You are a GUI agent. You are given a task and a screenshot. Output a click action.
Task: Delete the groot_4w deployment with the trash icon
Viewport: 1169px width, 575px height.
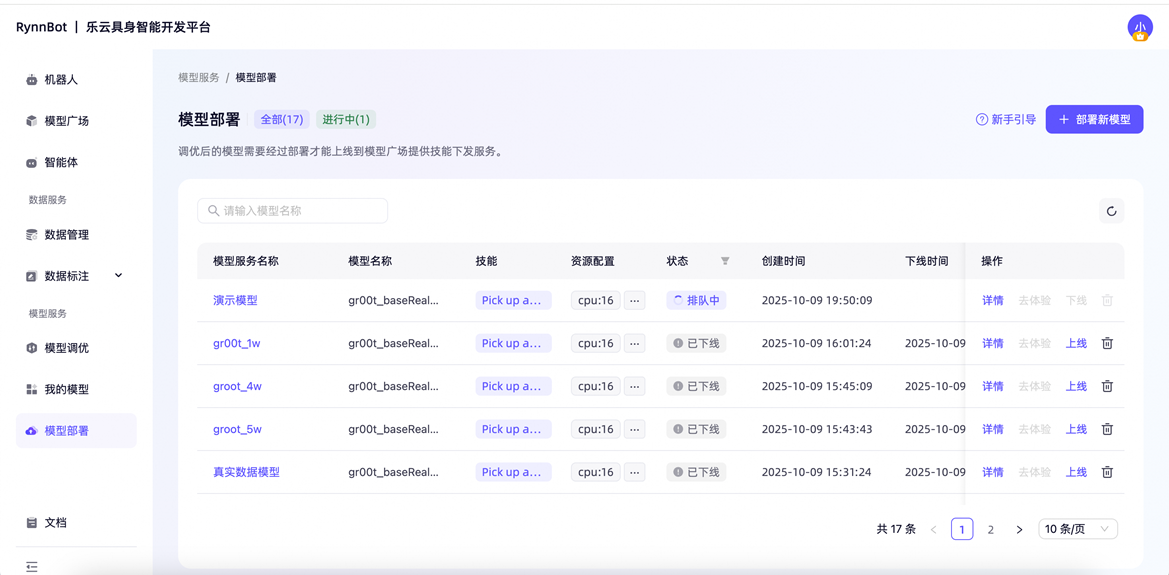point(1108,386)
